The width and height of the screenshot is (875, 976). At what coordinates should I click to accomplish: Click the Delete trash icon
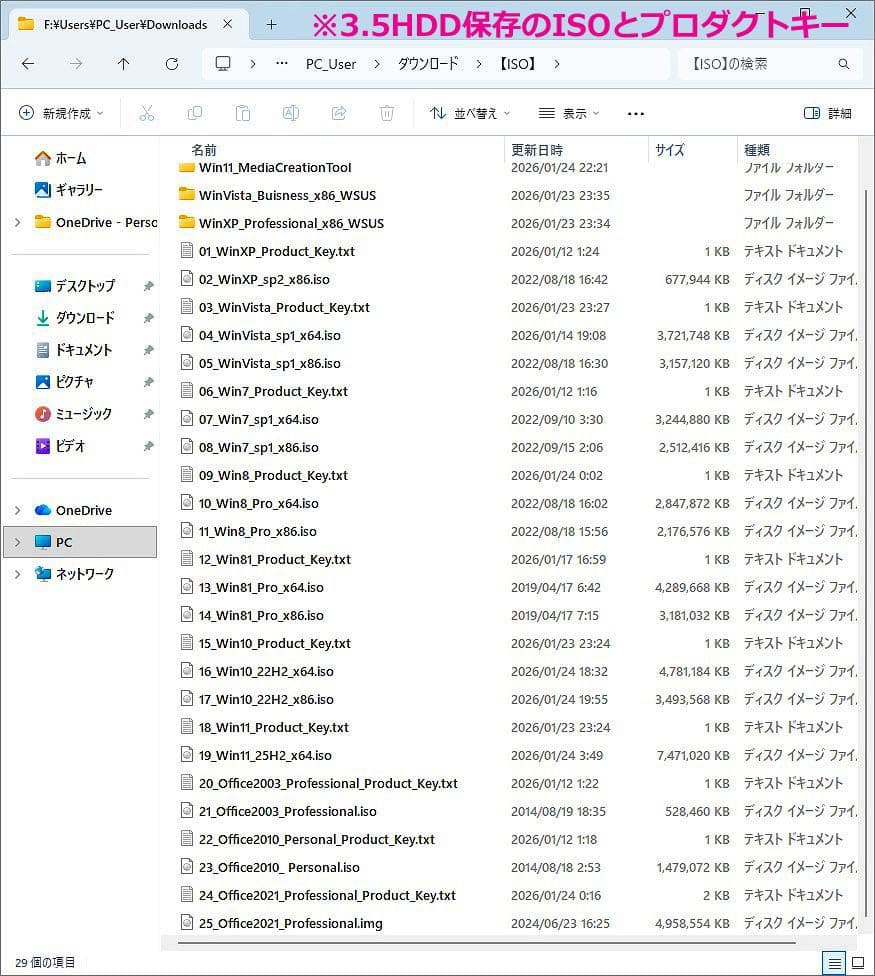387,114
